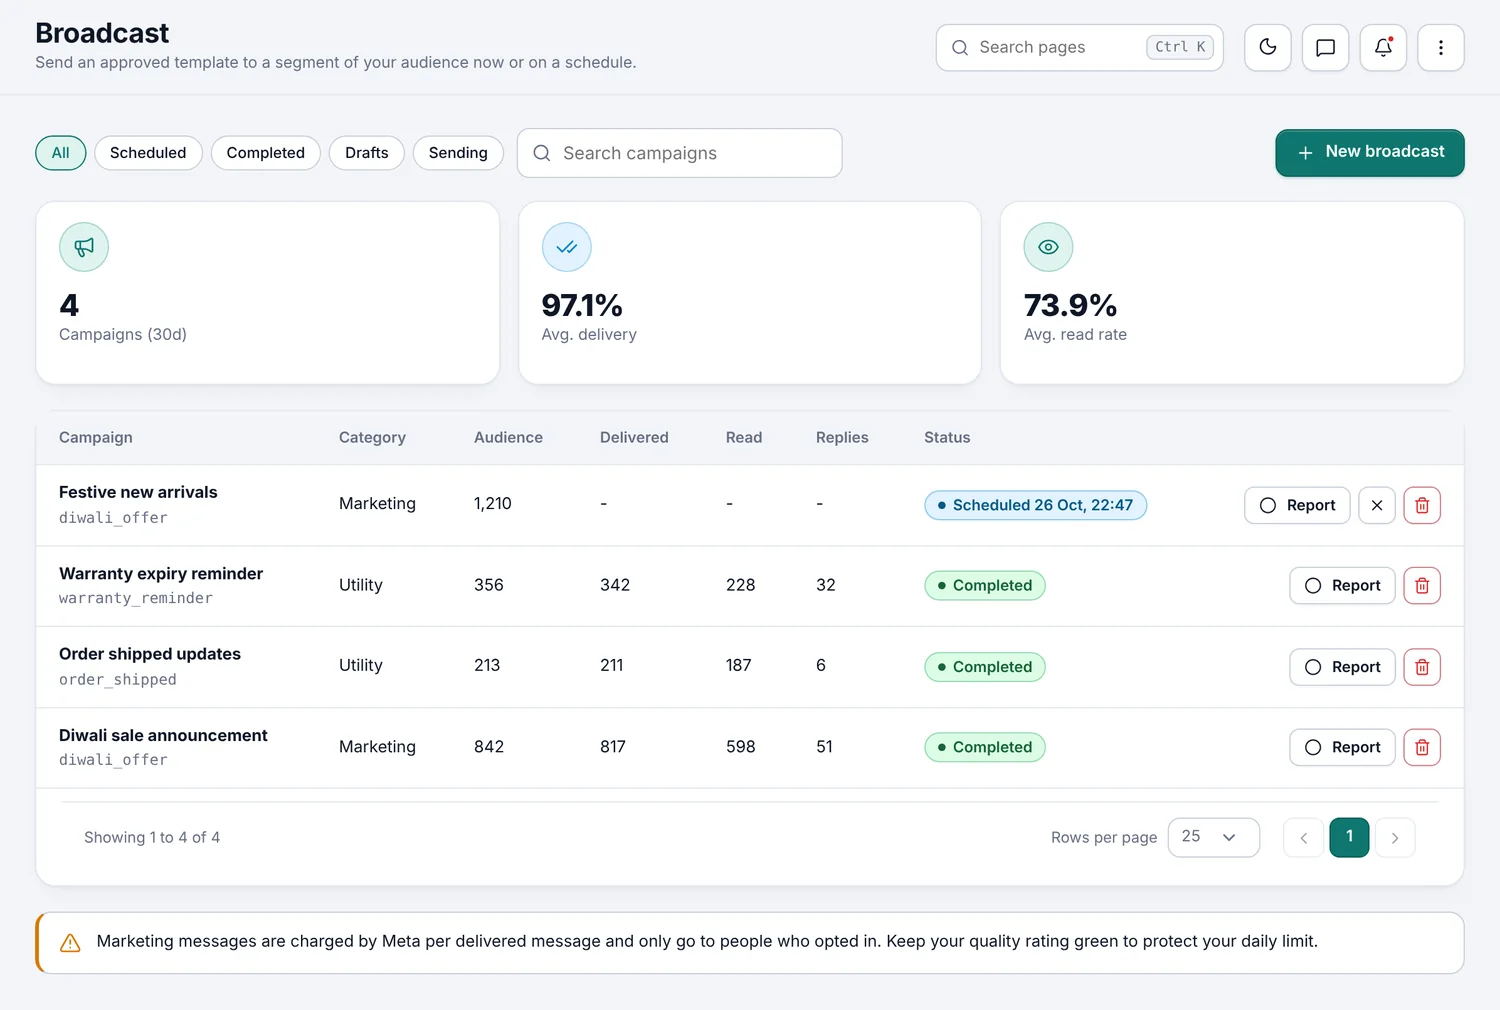Open Report for Festive new arrivals
This screenshot has width=1500, height=1010.
click(1297, 505)
